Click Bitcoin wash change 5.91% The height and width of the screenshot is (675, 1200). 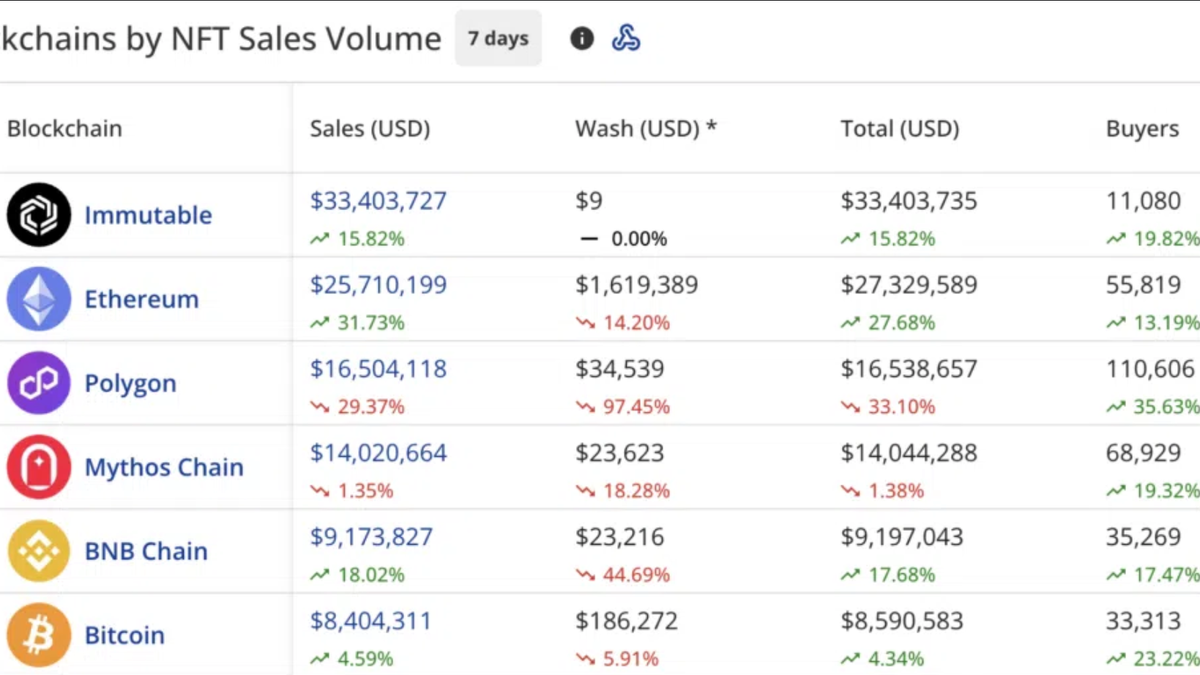[617, 659]
